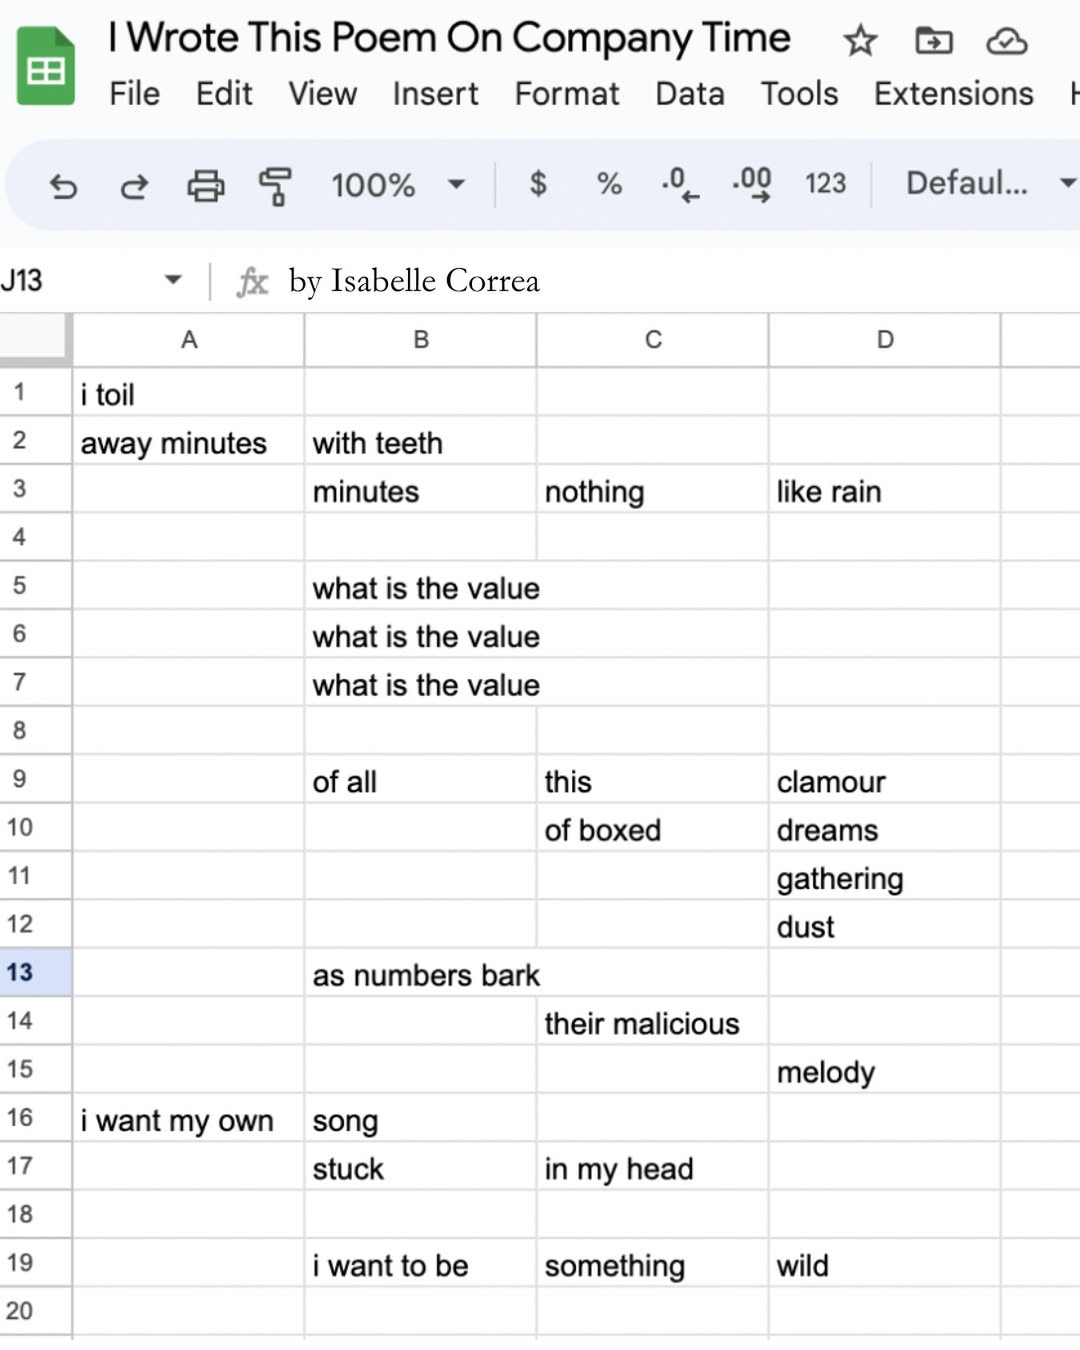Open the Data menu
The image size is (1080, 1350).
click(x=690, y=94)
